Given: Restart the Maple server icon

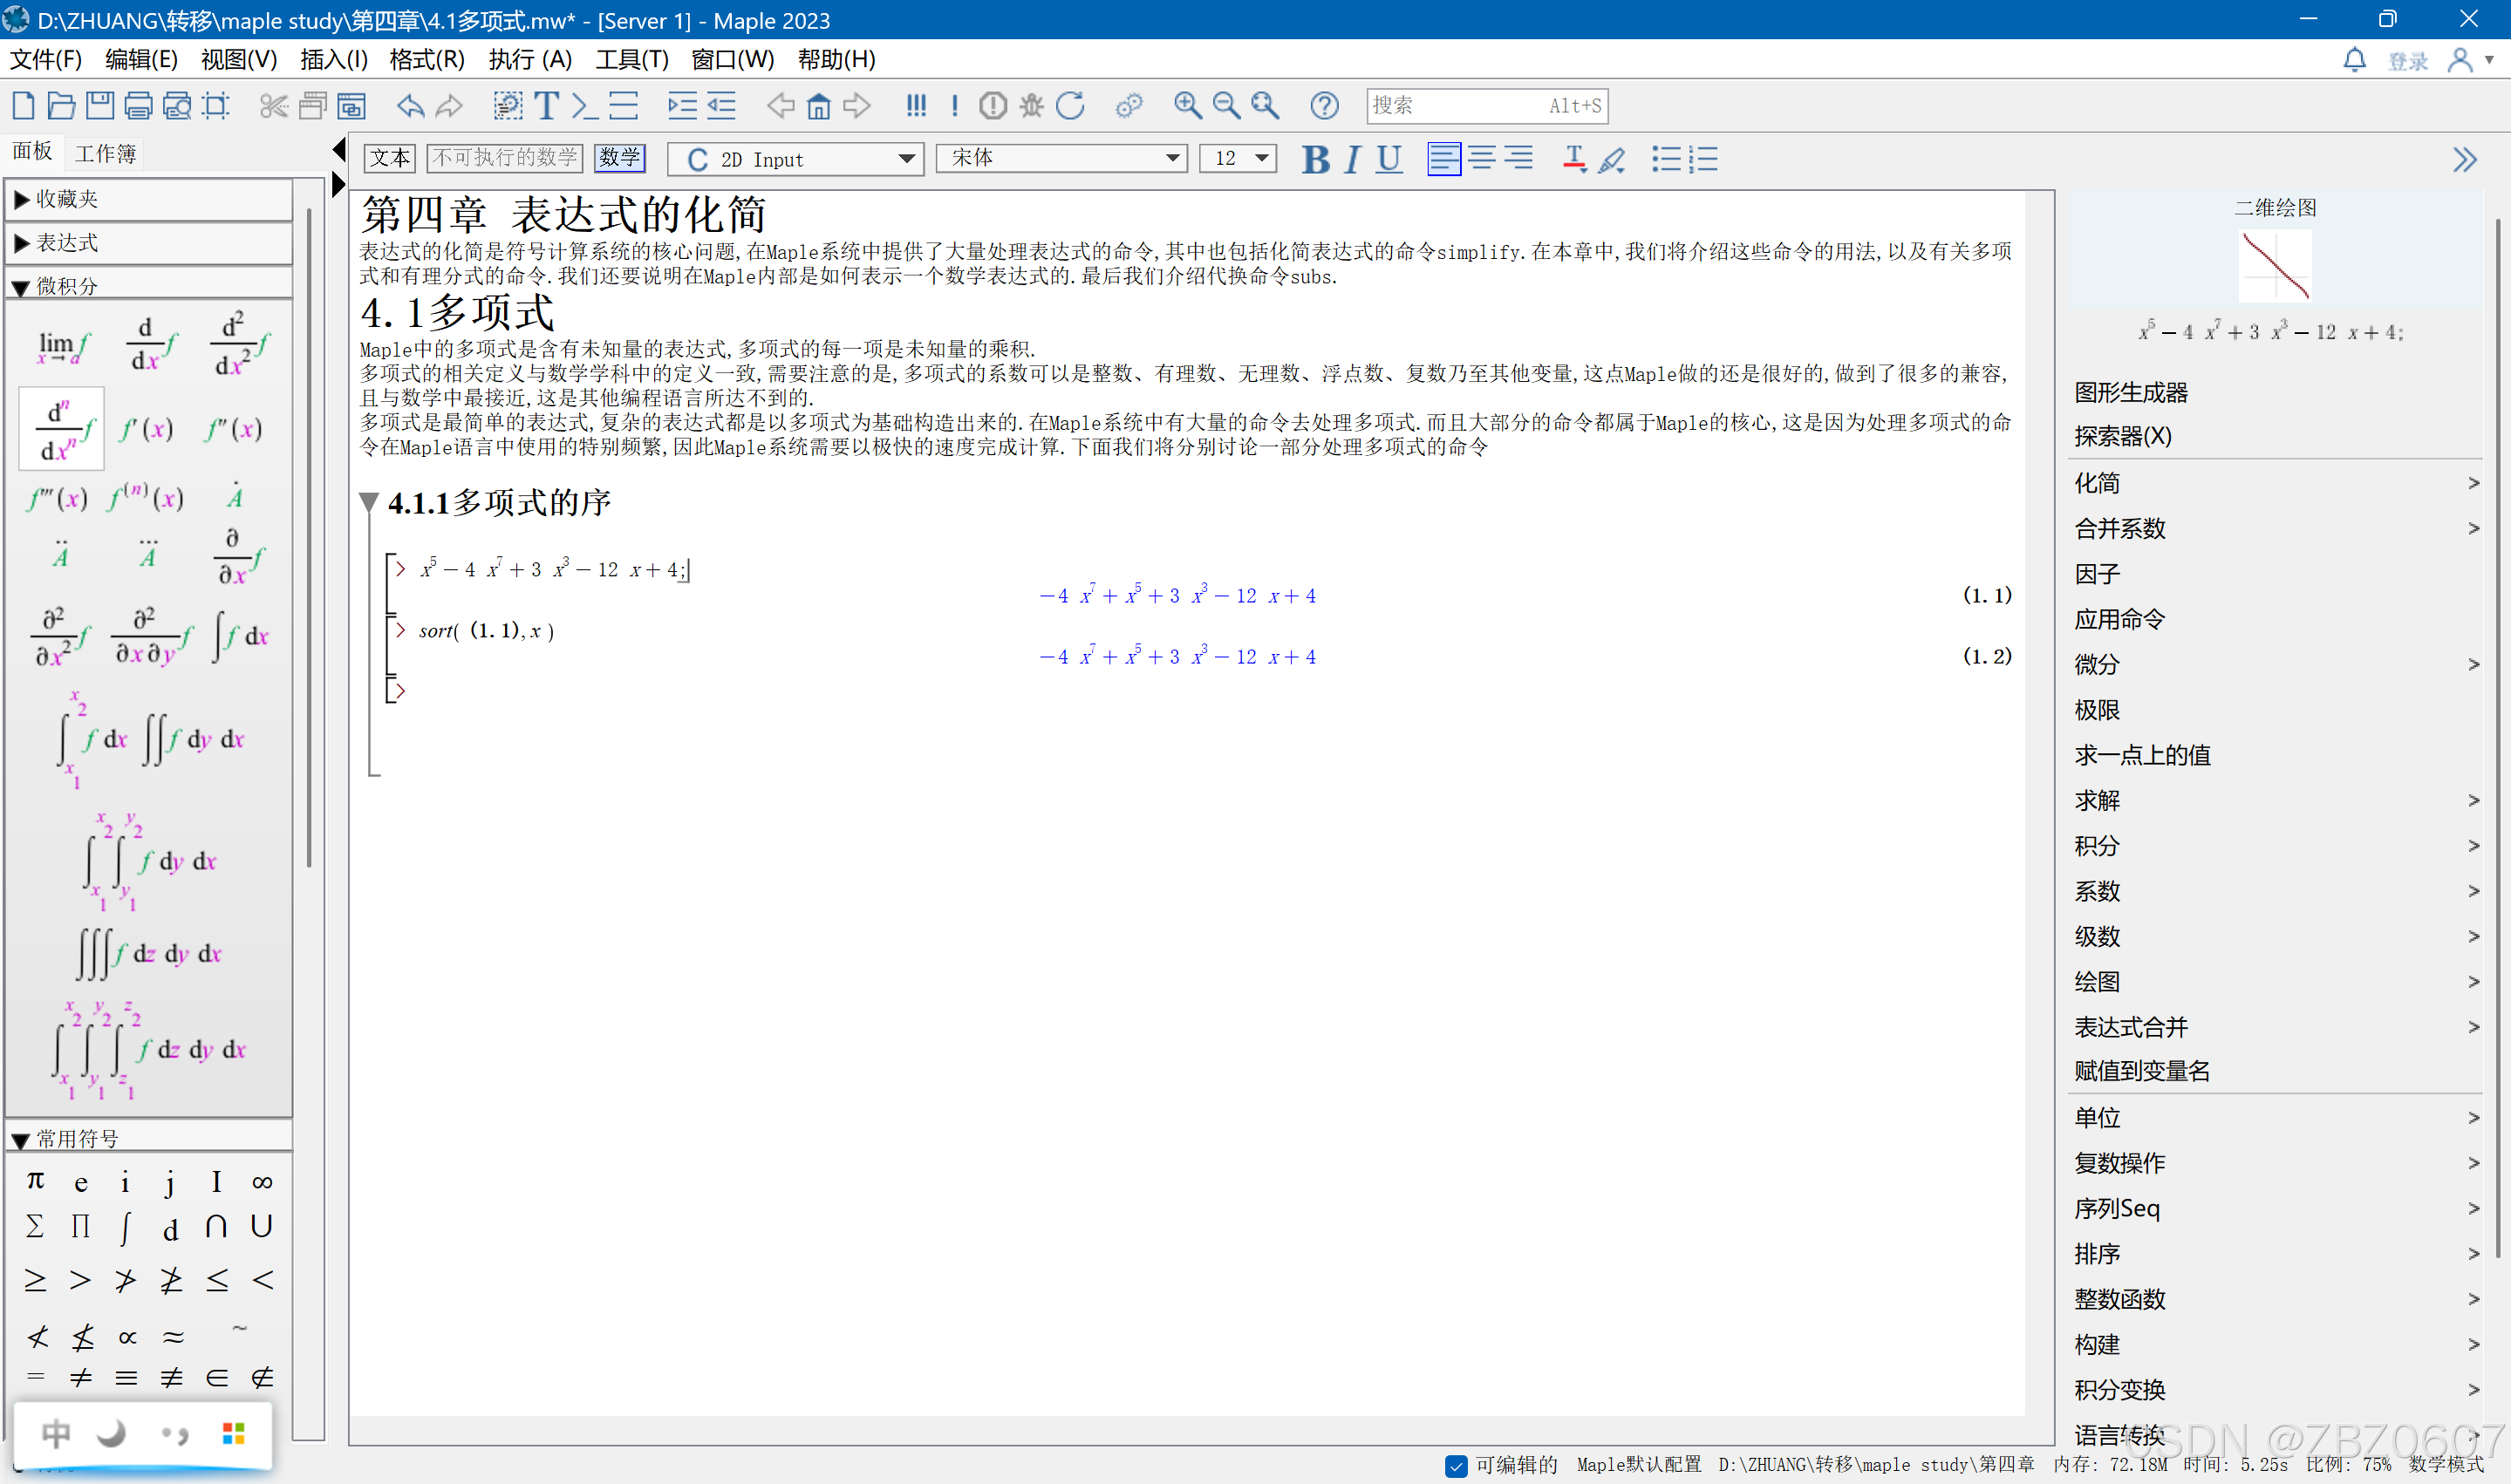Looking at the screenshot, I should tap(1070, 105).
